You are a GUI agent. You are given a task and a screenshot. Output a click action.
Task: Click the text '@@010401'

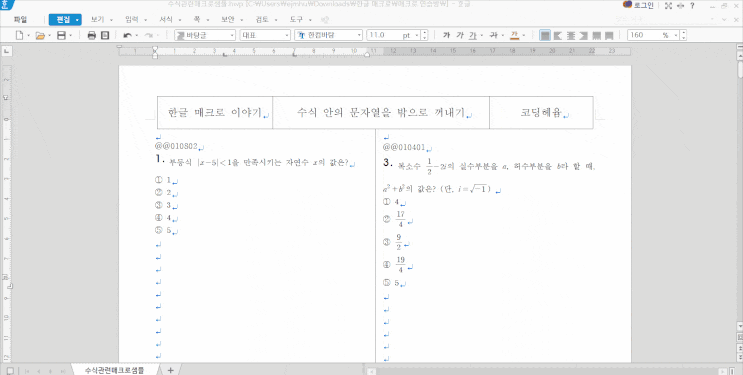pos(404,147)
